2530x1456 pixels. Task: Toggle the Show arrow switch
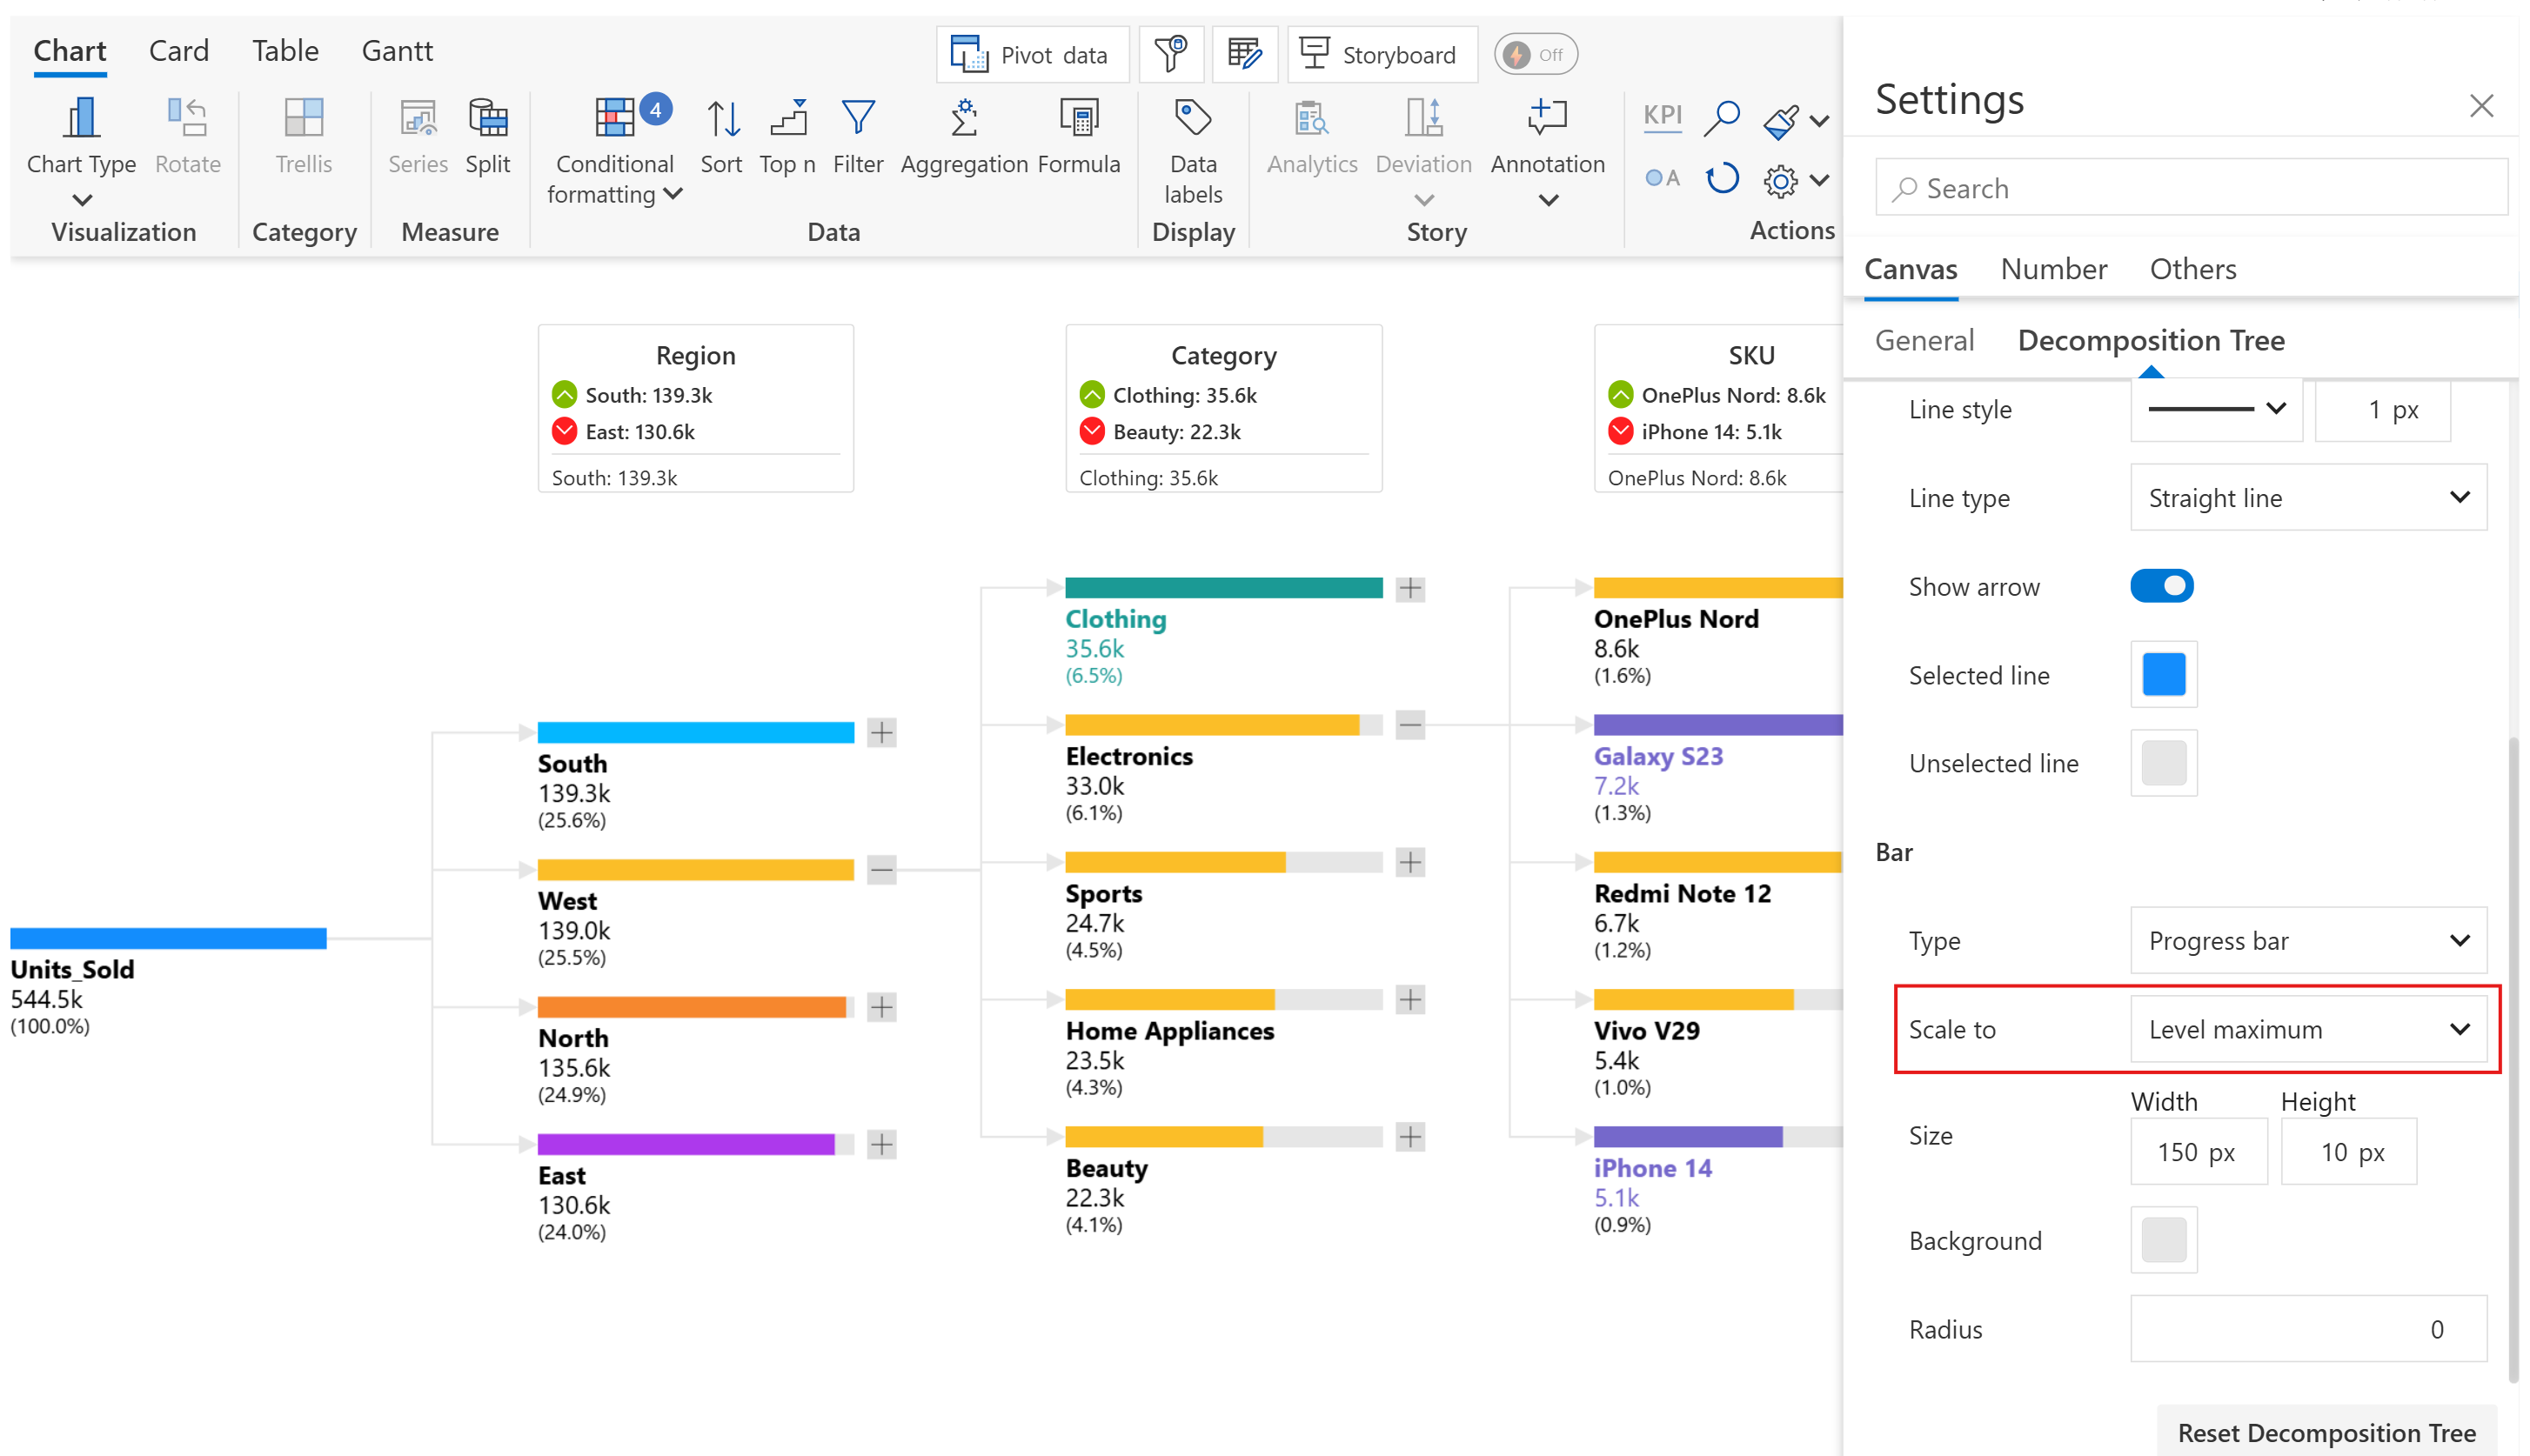pyautogui.click(x=2161, y=586)
